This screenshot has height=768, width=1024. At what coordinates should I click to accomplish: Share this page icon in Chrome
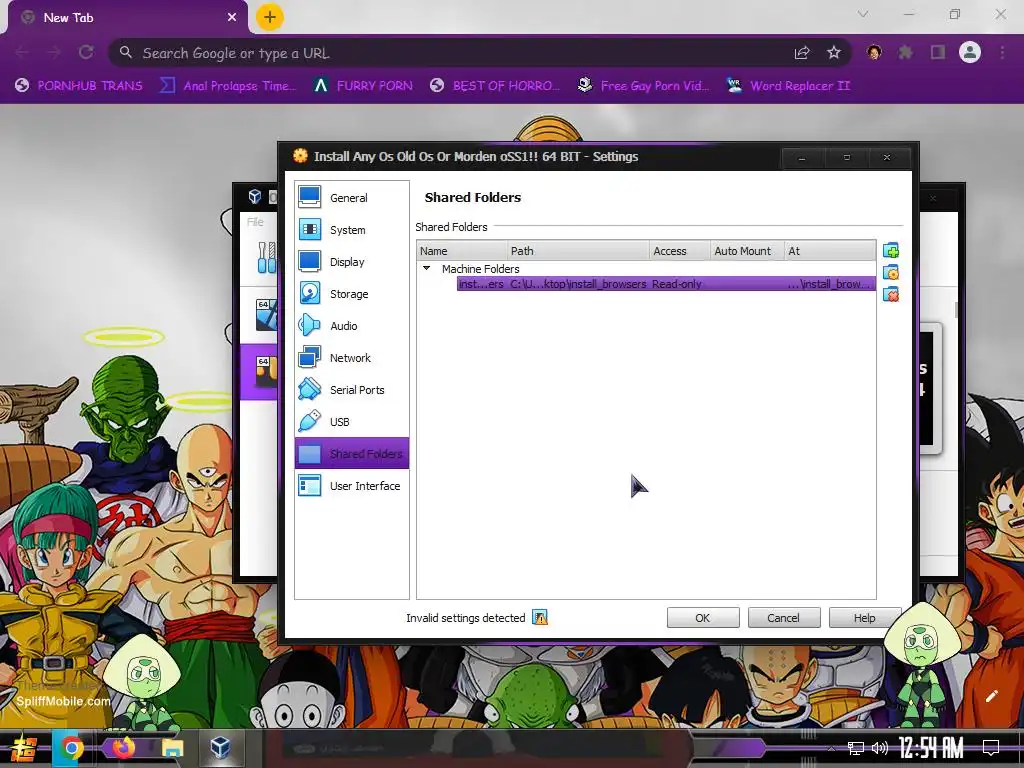point(802,53)
